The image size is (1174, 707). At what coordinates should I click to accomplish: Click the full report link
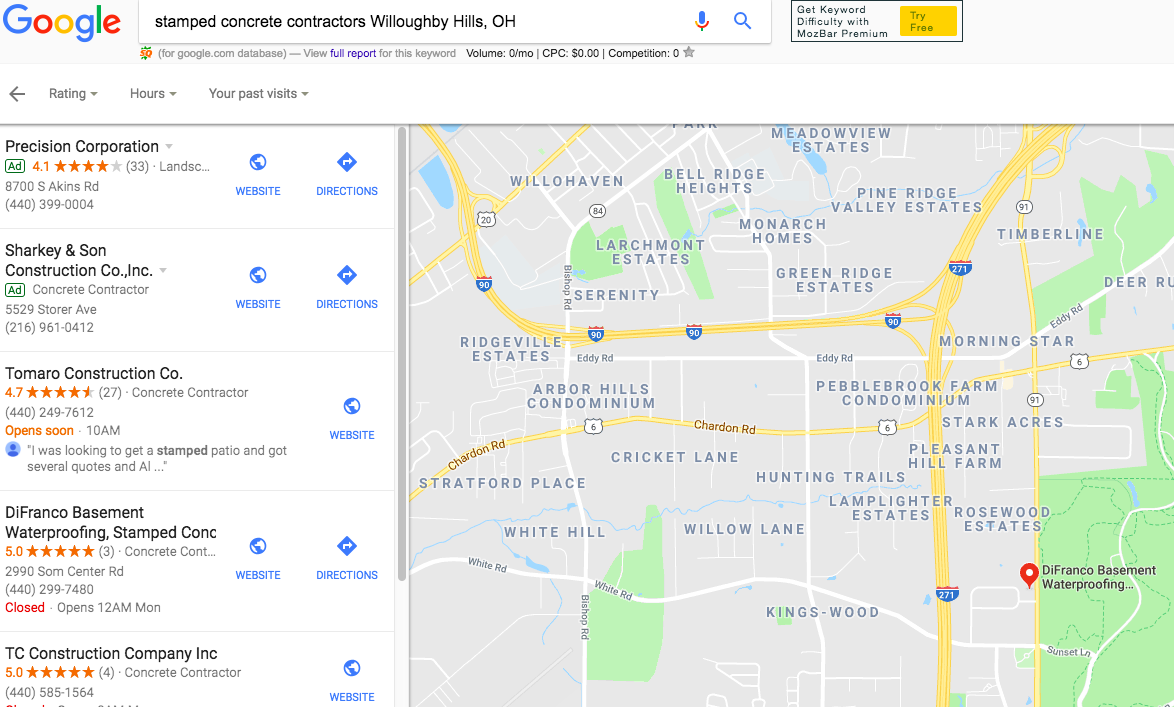353,53
